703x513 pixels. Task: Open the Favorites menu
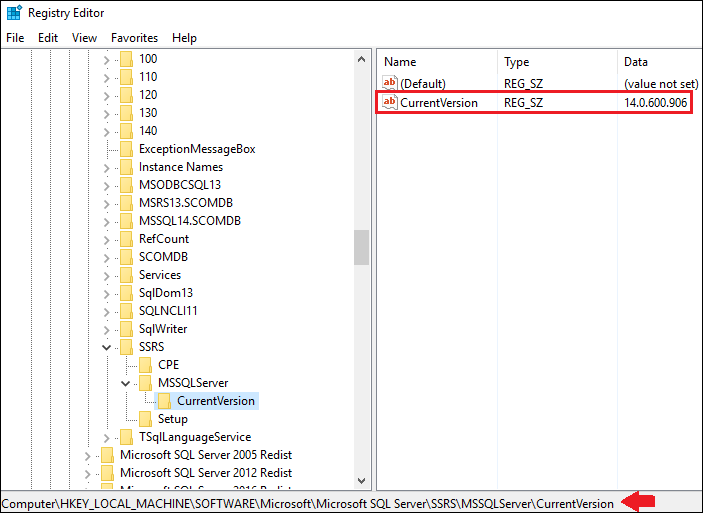tap(134, 38)
